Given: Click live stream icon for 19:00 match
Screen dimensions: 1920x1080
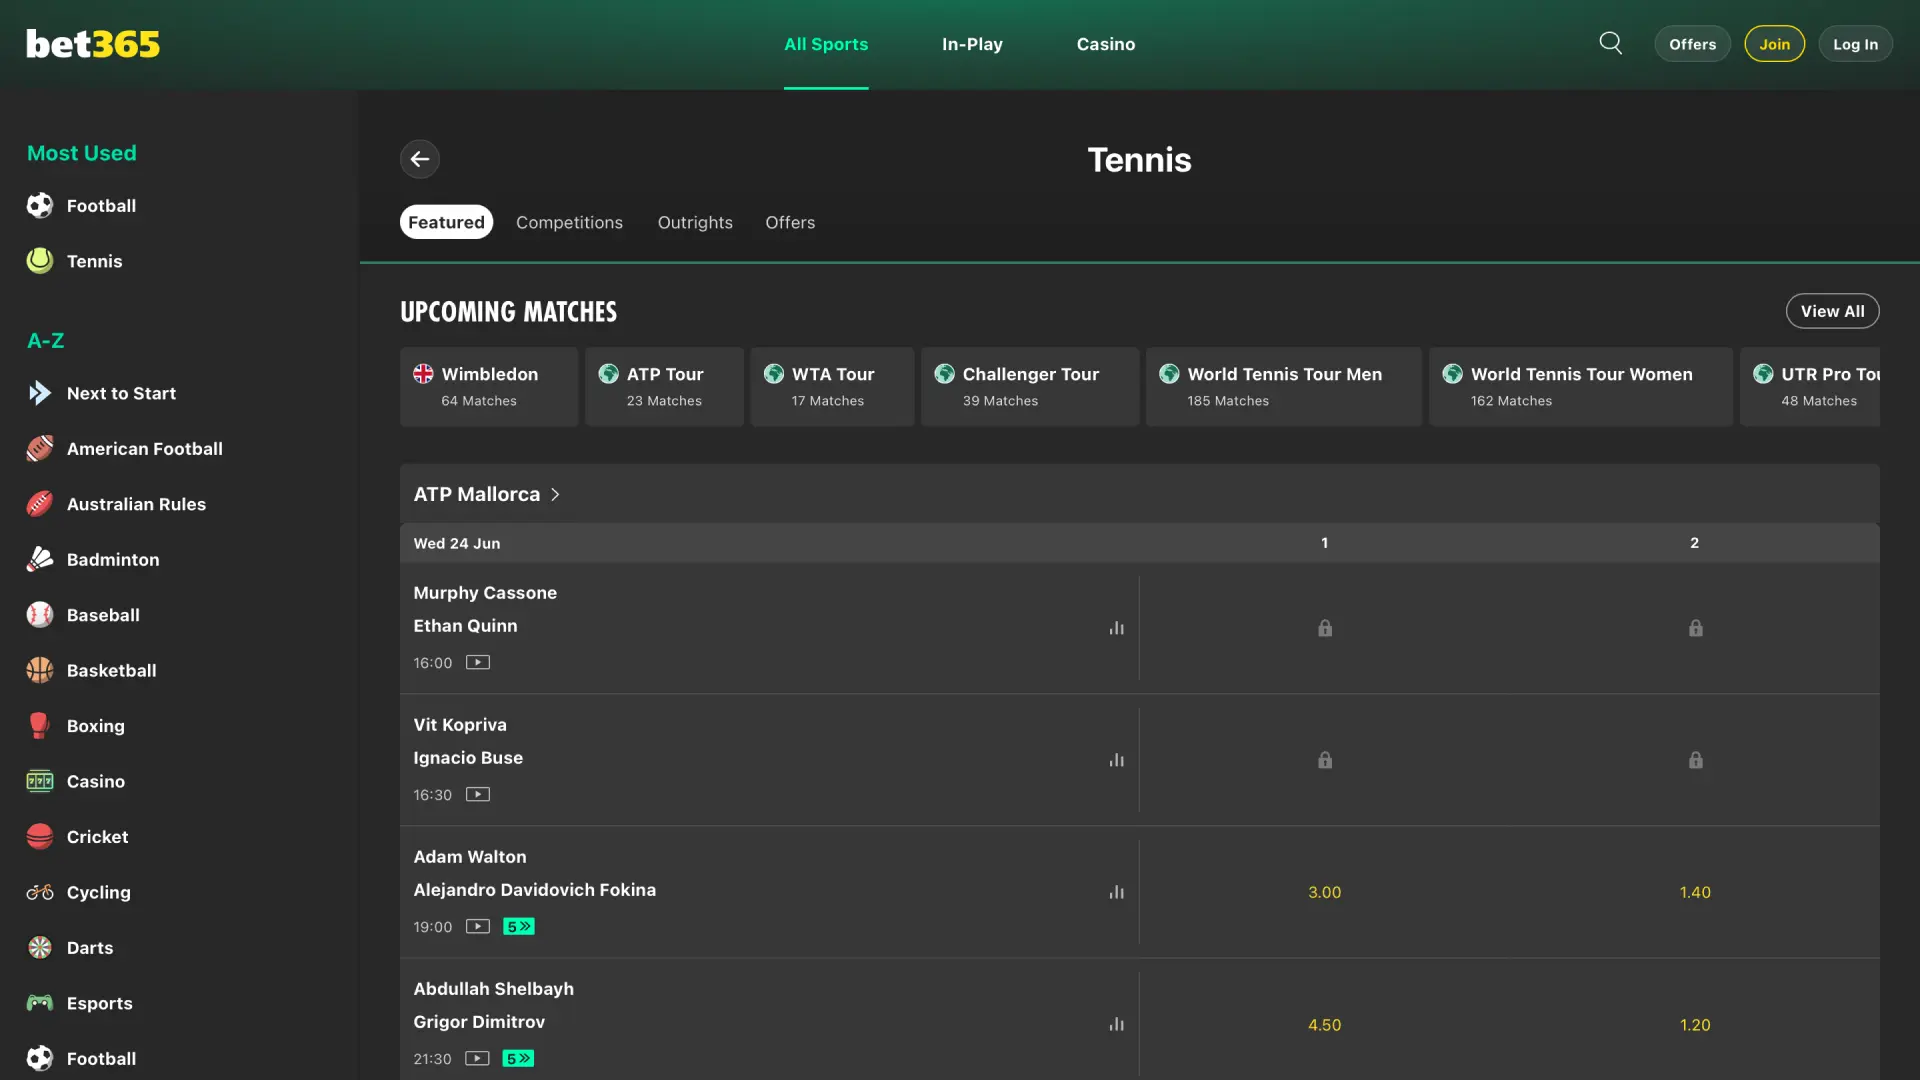Looking at the screenshot, I should (478, 926).
